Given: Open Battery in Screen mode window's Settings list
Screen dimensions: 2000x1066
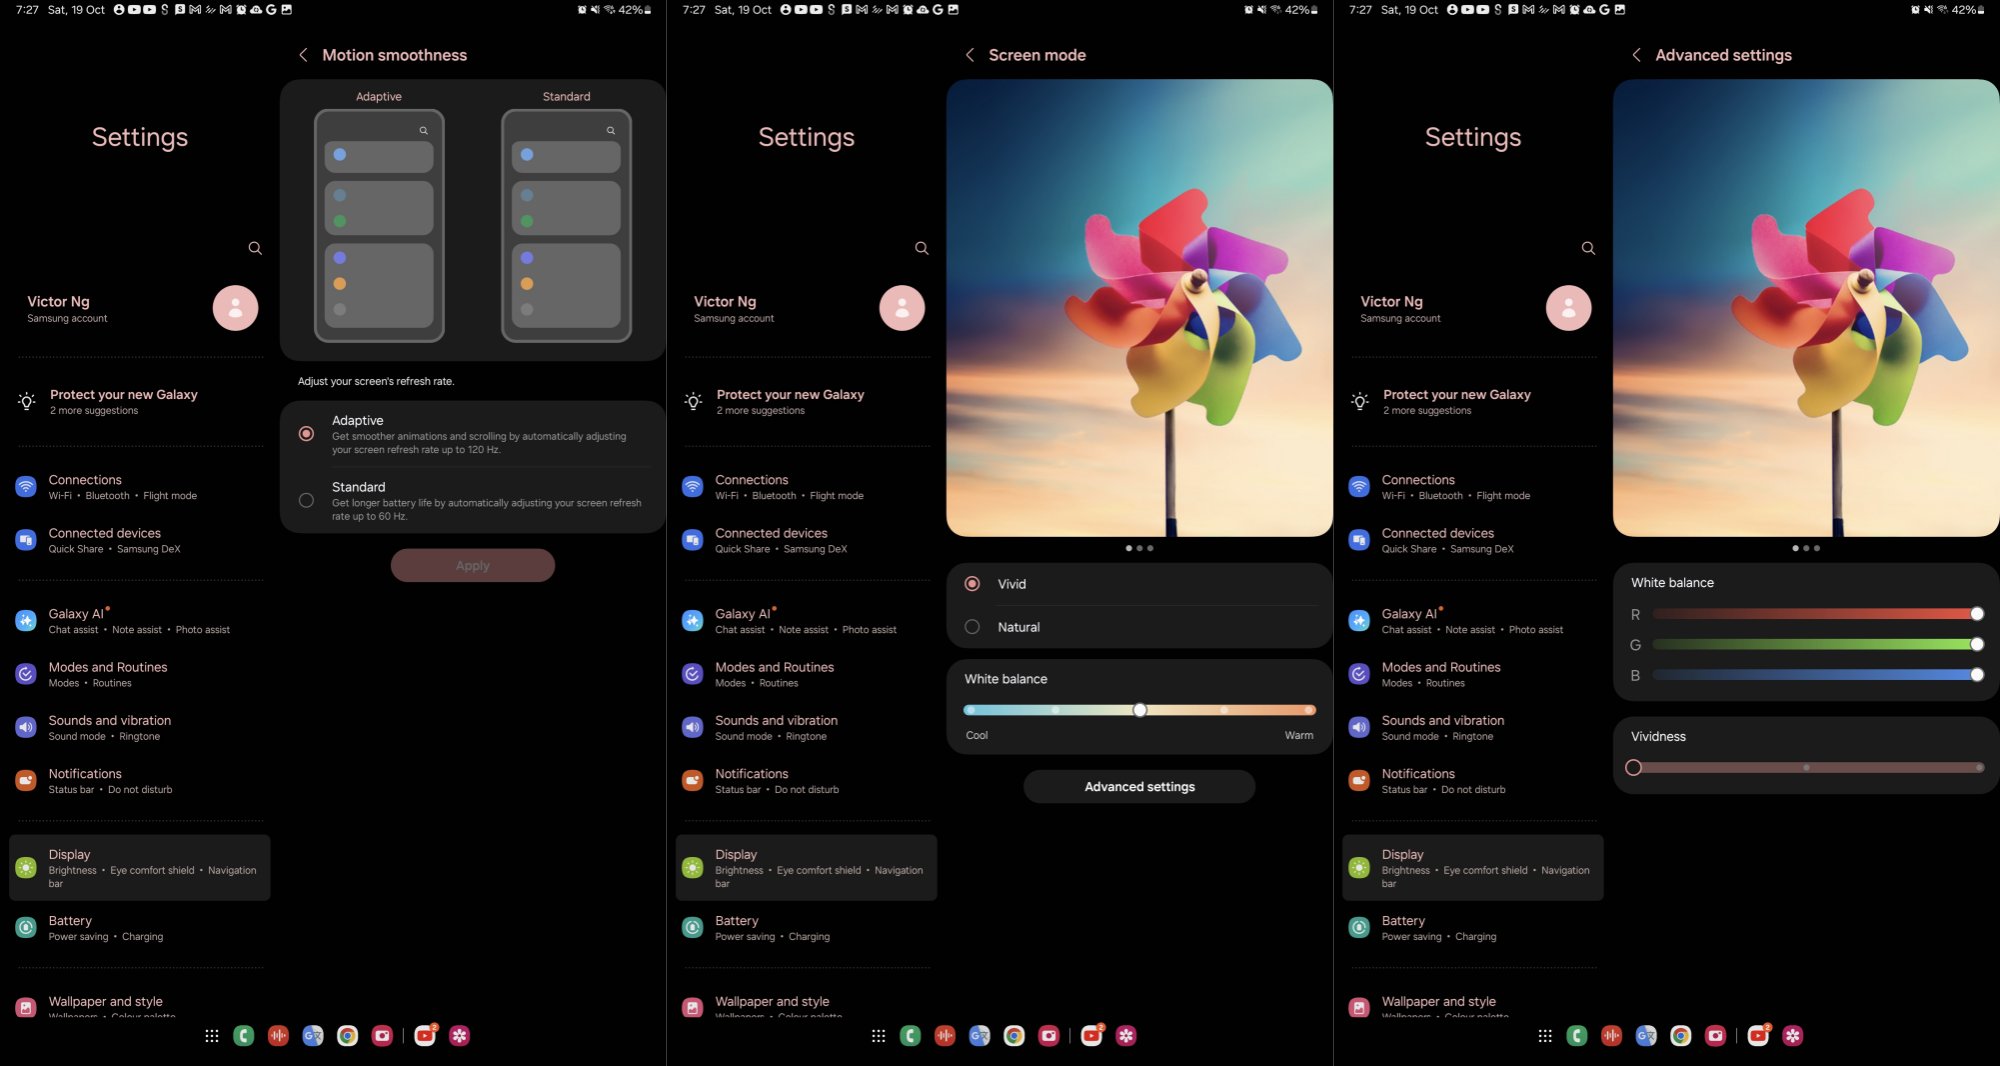Looking at the screenshot, I should coord(806,928).
